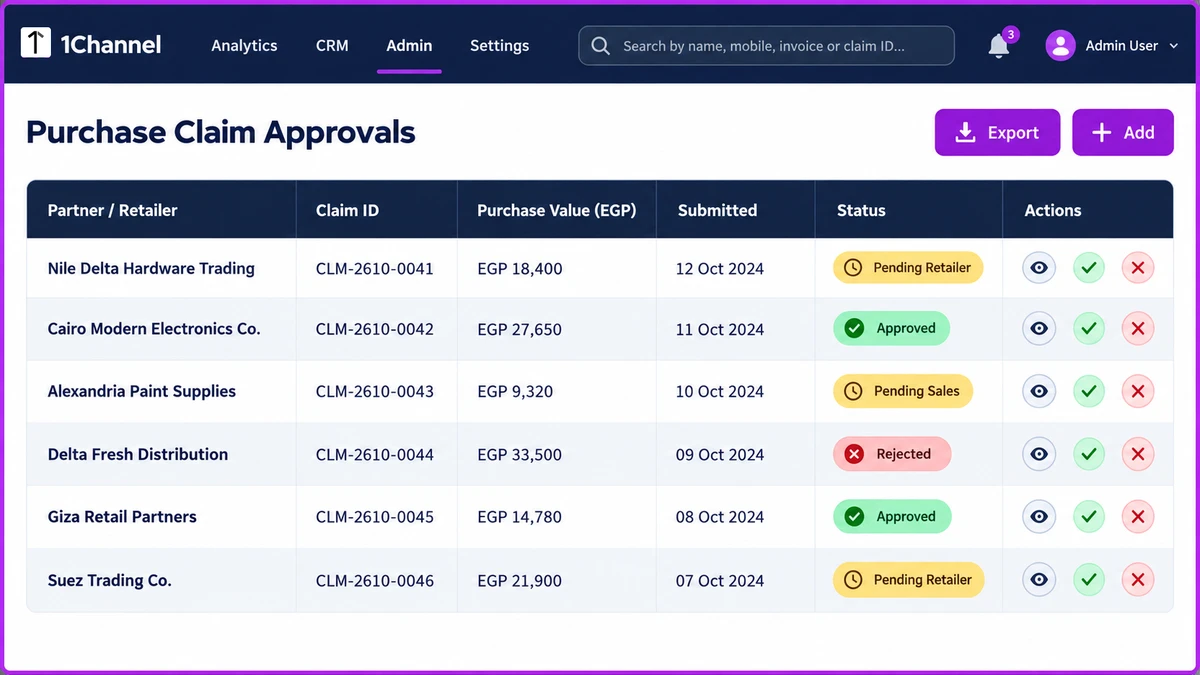Reject the Delta Fresh Distribution claim
Screen dimensions: 1200x675
point(1138,454)
